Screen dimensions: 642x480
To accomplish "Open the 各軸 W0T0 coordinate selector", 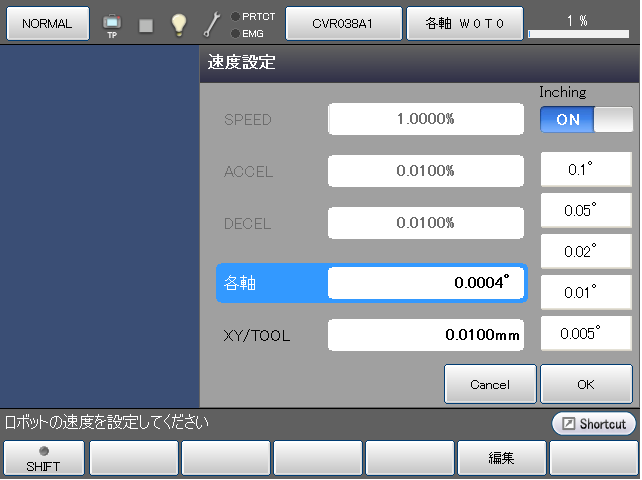I will pos(464,23).
